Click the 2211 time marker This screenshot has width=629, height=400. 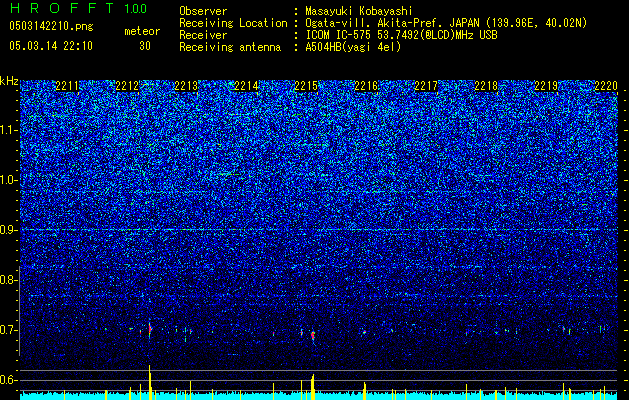tap(67, 86)
